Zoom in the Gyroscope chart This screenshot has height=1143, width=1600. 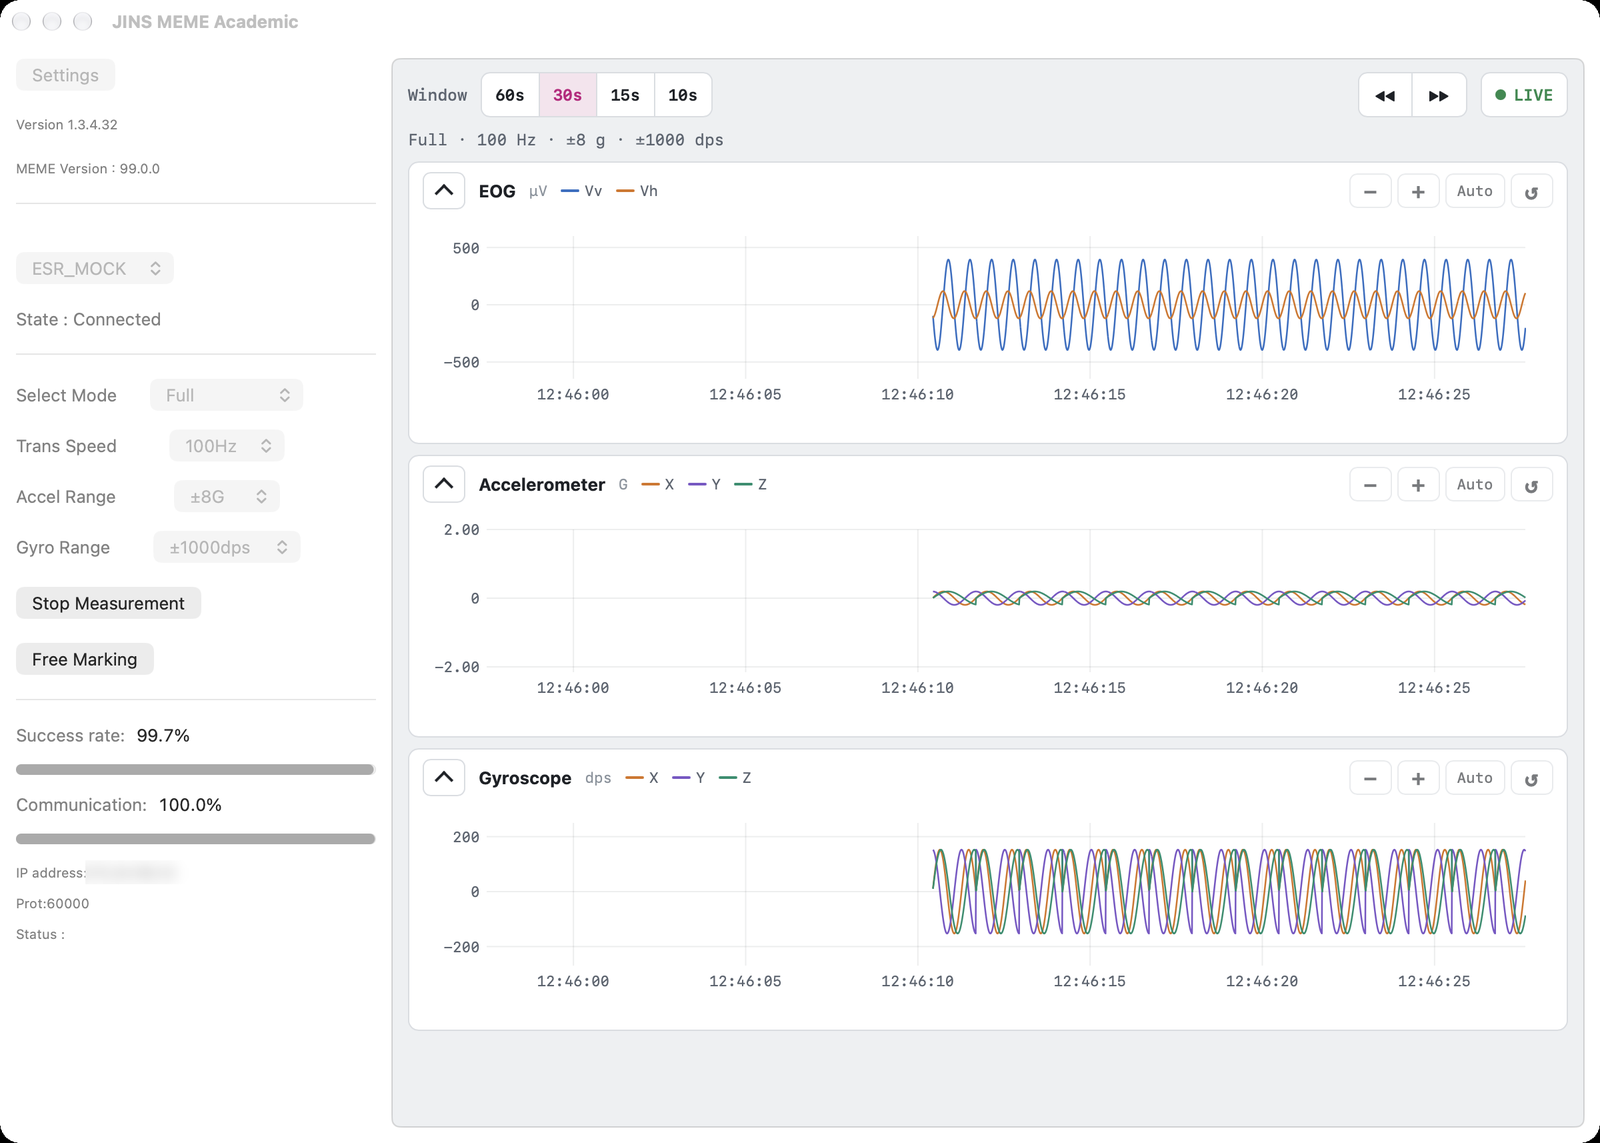click(1418, 778)
